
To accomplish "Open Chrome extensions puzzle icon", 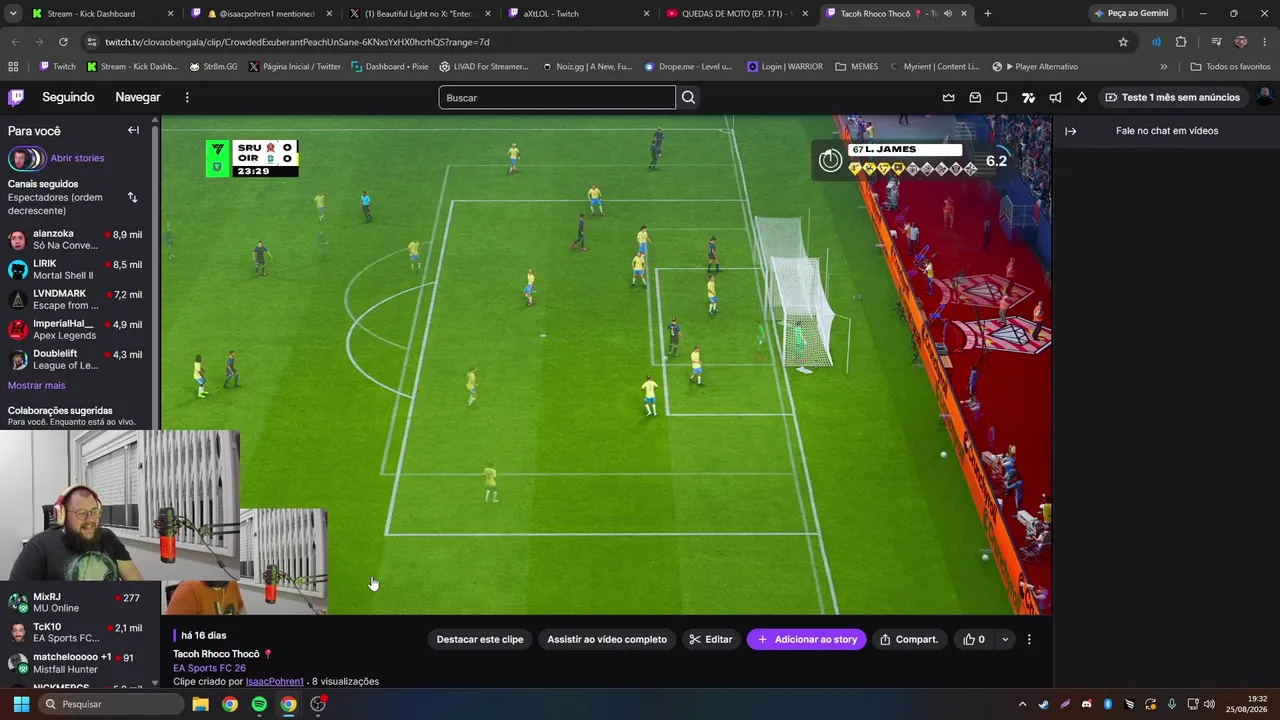I will pyautogui.click(x=1181, y=42).
